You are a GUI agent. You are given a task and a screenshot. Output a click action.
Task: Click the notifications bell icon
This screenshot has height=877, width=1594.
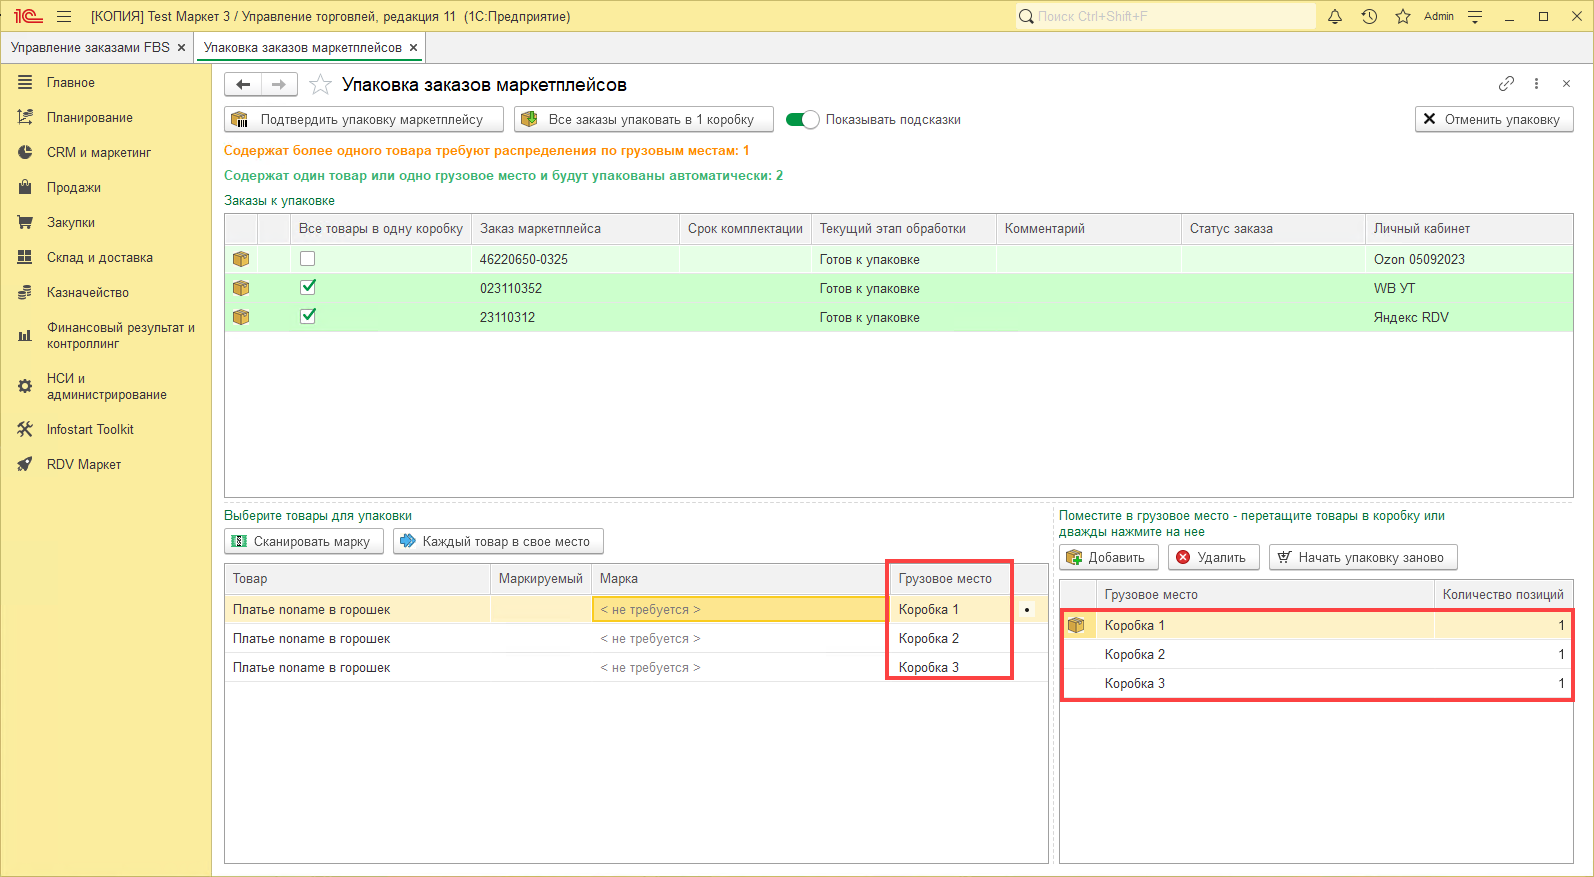click(1335, 16)
